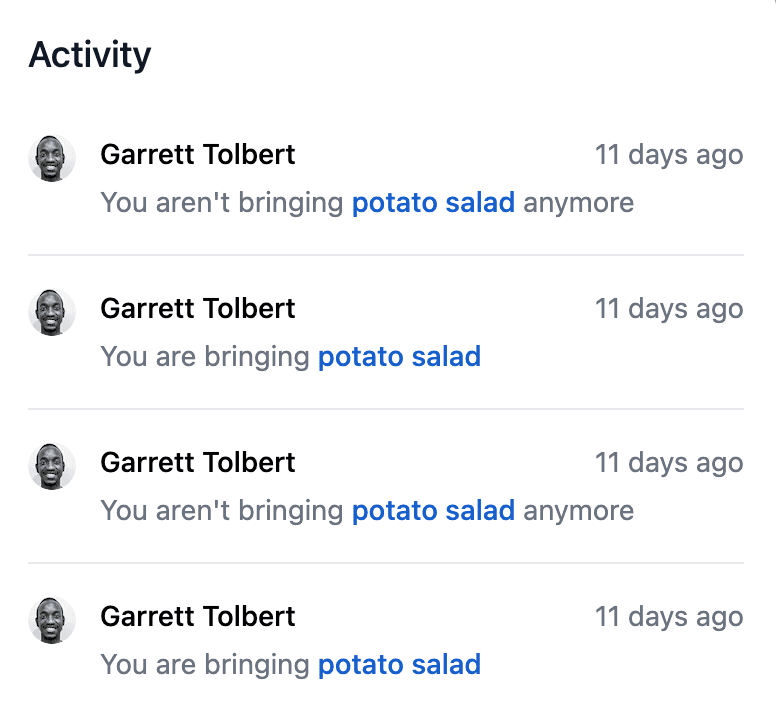Click Garrett Tolbert name in third entry
Image resolution: width=776 pixels, height=716 pixels.
coord(198,462)
